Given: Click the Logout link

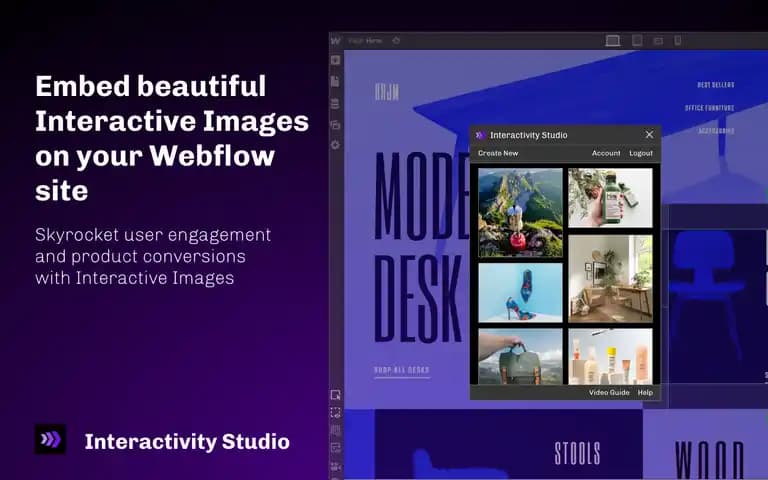Looking at the screenshot, I should tap(641, 153).
